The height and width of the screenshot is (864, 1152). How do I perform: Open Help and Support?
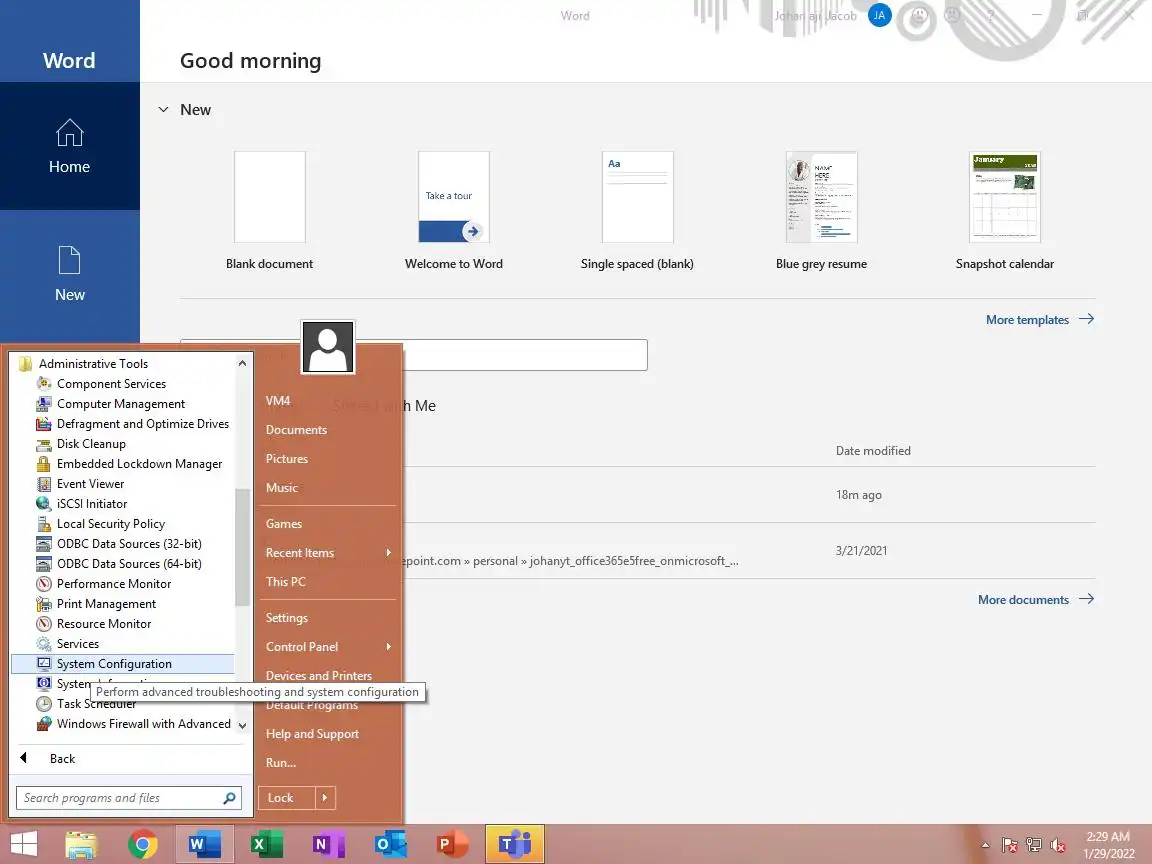point(312,733)
